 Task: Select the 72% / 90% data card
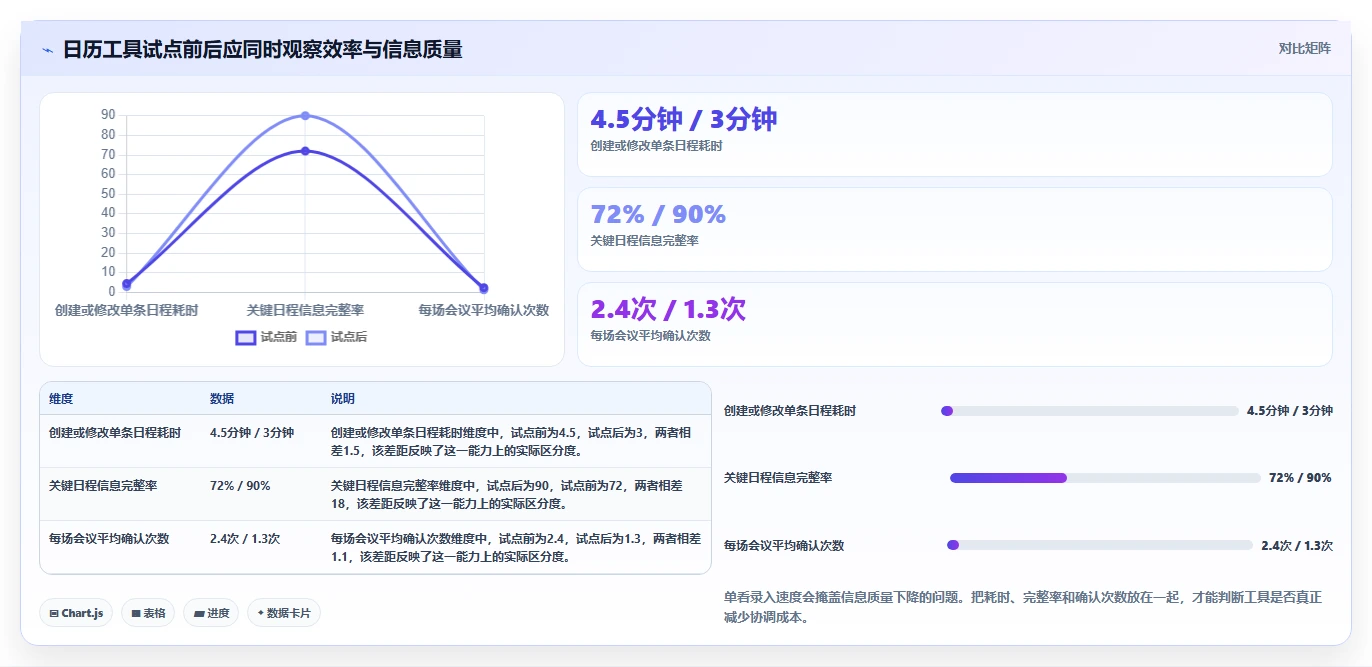click(955, 230)
